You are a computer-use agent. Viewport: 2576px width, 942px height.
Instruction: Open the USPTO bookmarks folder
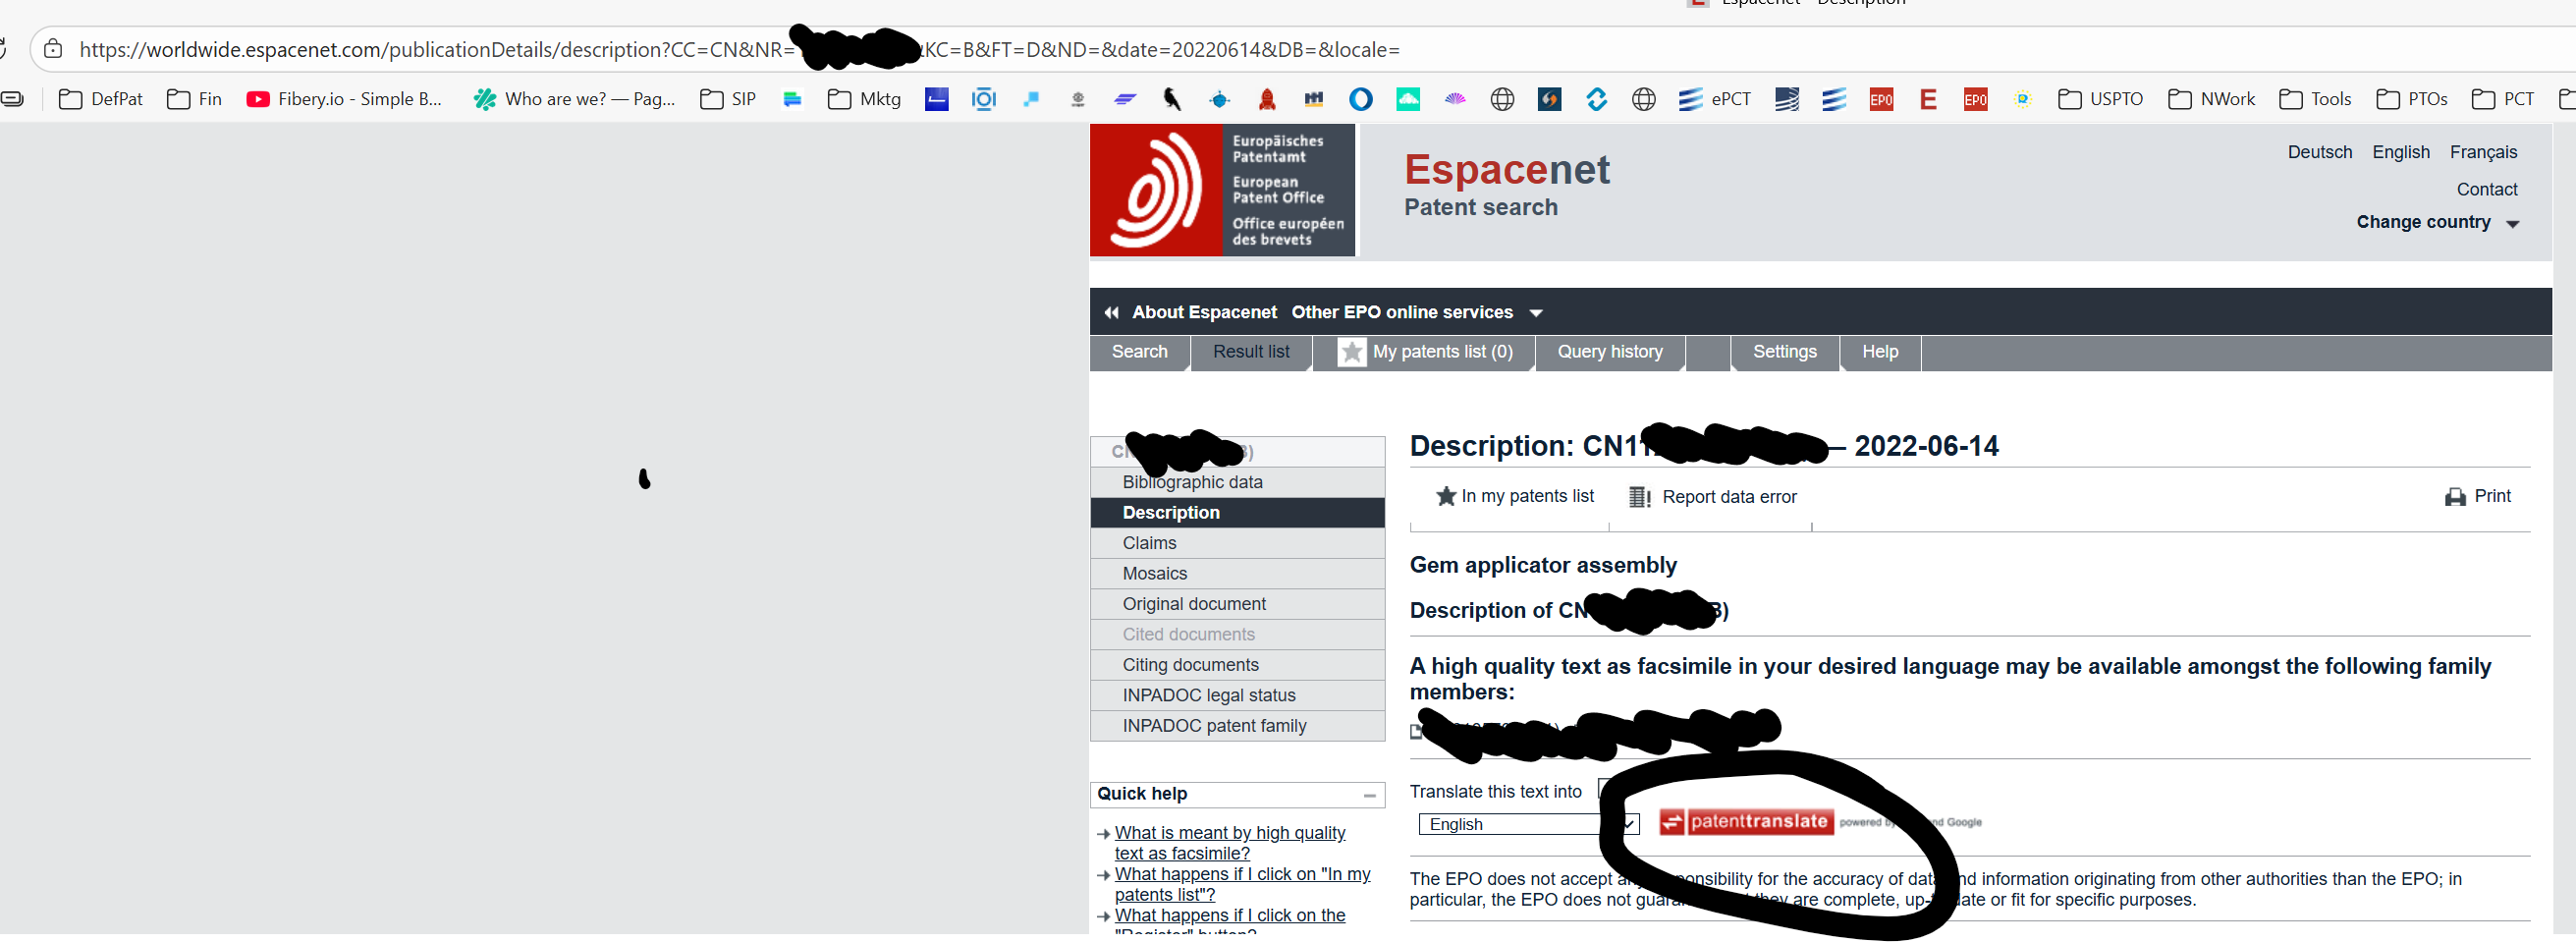click(x=2101, y=99)
